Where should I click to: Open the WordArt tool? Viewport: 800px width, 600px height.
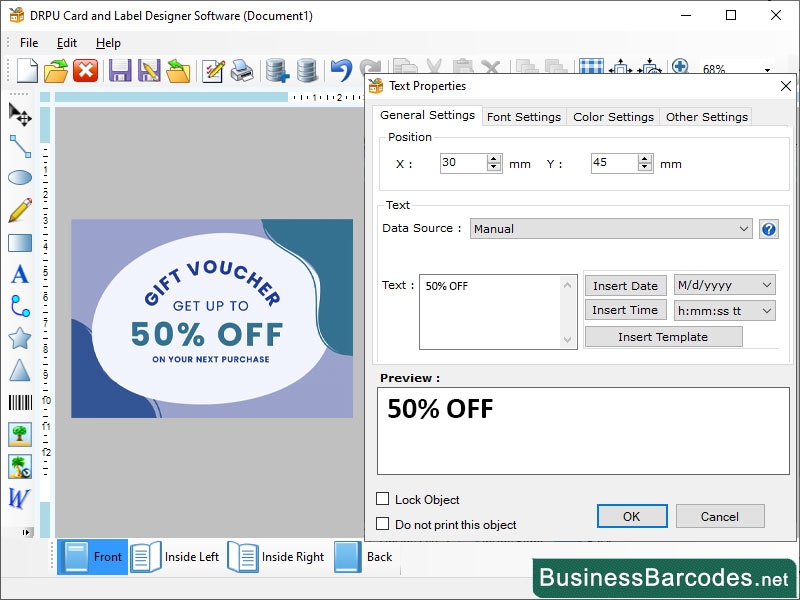point(20,500)
